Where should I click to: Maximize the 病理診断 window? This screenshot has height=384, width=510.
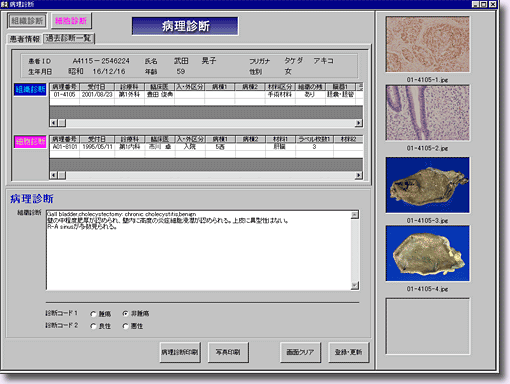pos(484,4)
